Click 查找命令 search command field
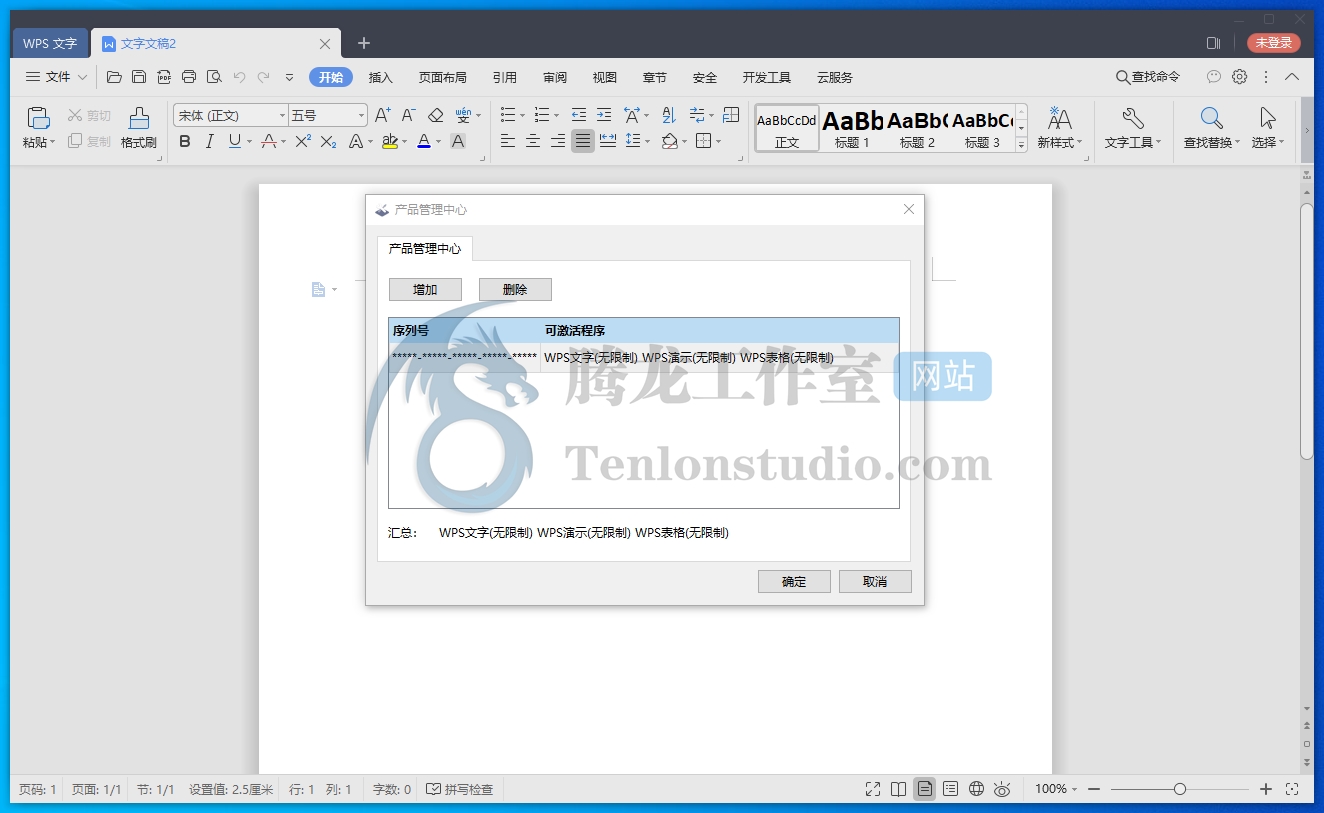Screen dimensions: 1324x813 click(x=1147, y=77)
